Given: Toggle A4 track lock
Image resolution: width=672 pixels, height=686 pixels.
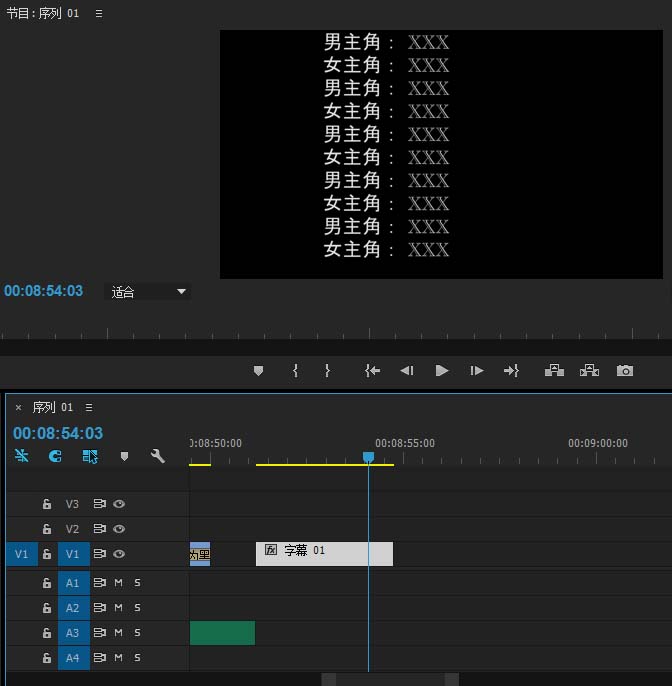Looking at the screenshot, I should (x=47, y=658).
